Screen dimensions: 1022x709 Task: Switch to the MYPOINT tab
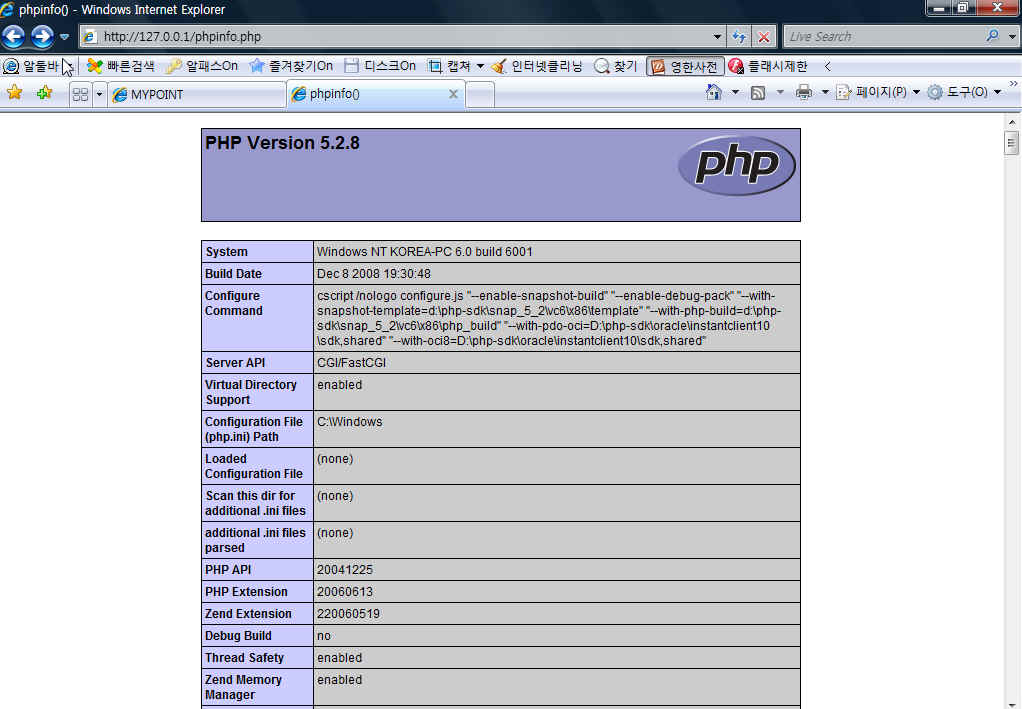(x=197, y=94)
